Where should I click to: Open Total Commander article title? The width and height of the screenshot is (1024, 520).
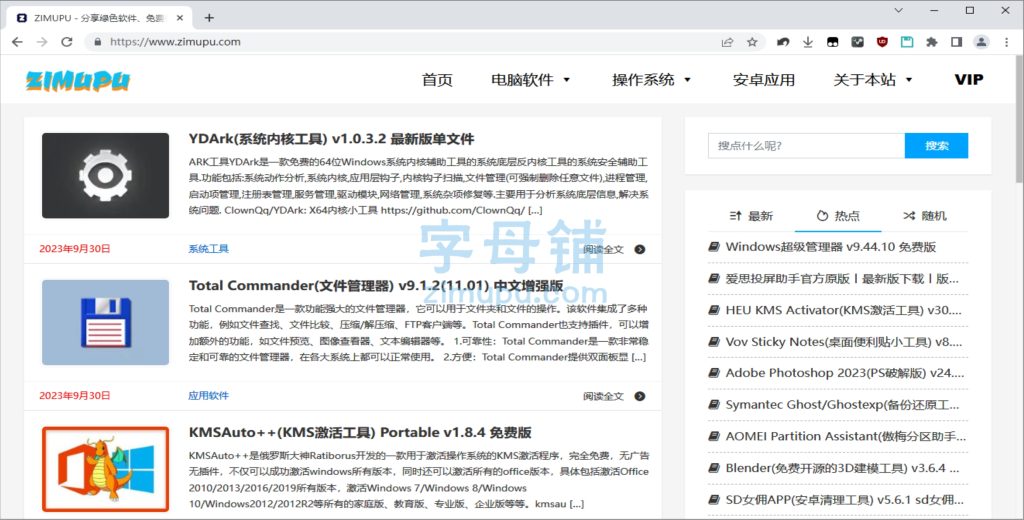(376, 285)
